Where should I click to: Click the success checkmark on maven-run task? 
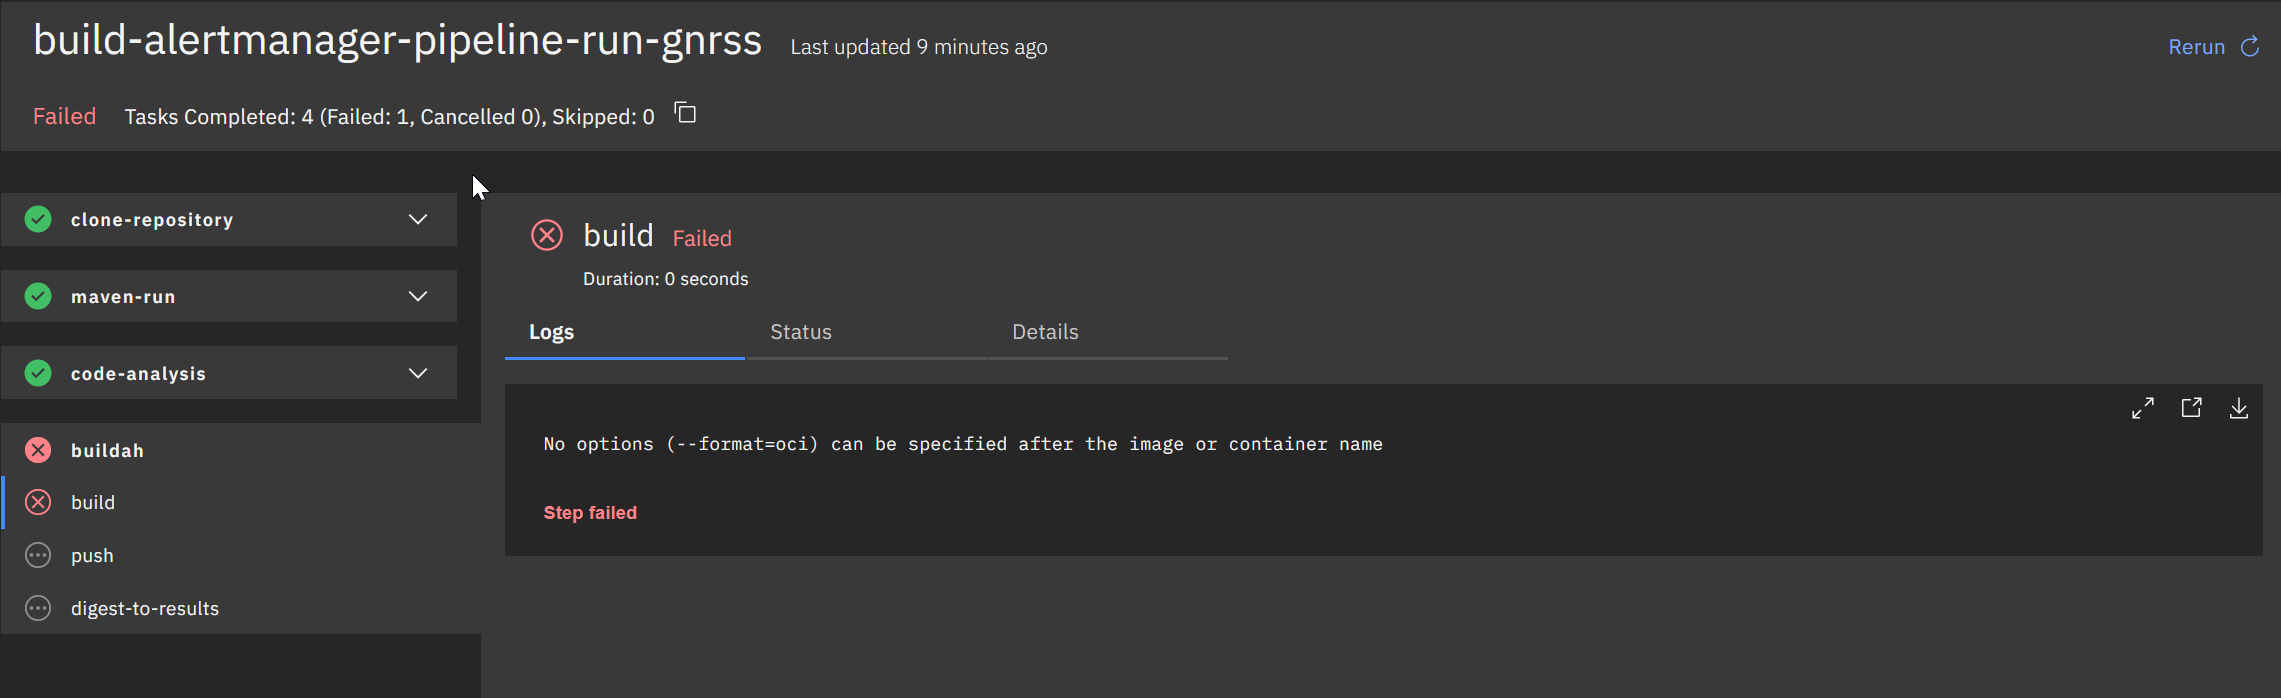[x=37, y=296]
